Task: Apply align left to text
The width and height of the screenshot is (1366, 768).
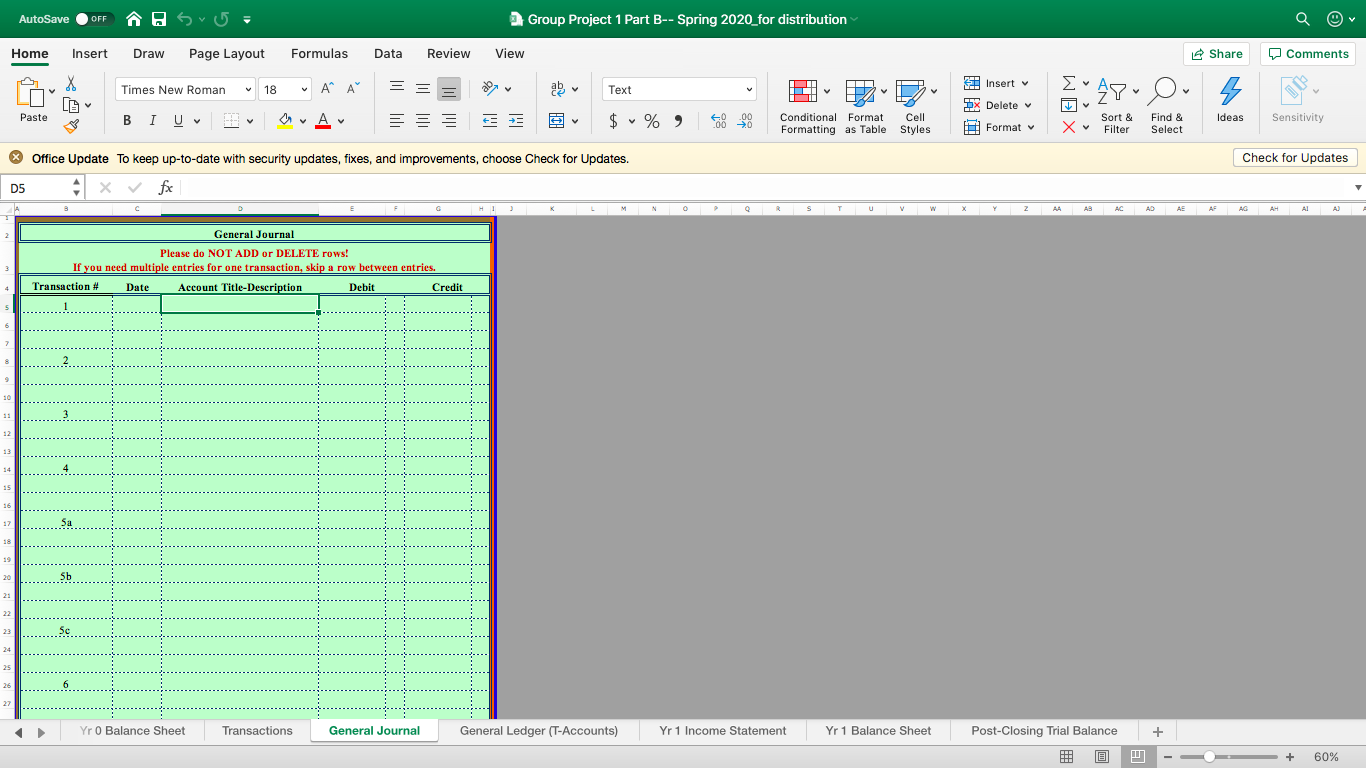Action: pyautogui.click(x=397, y=121)
